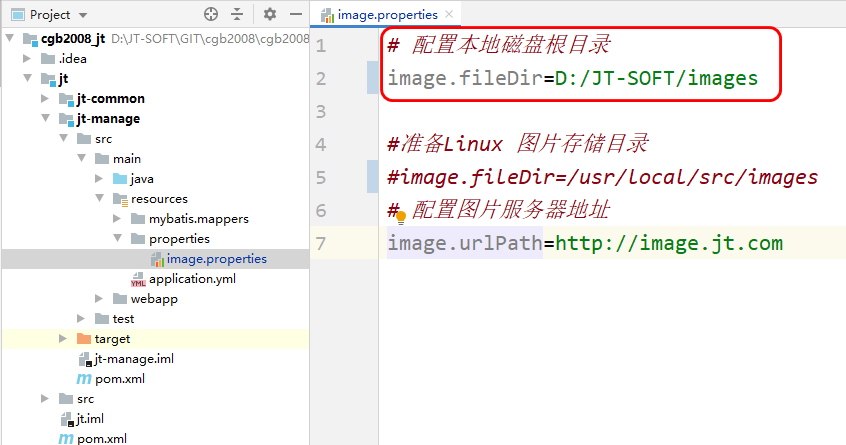
Task: Collapse the jt module node
Action: coord(28,78)
